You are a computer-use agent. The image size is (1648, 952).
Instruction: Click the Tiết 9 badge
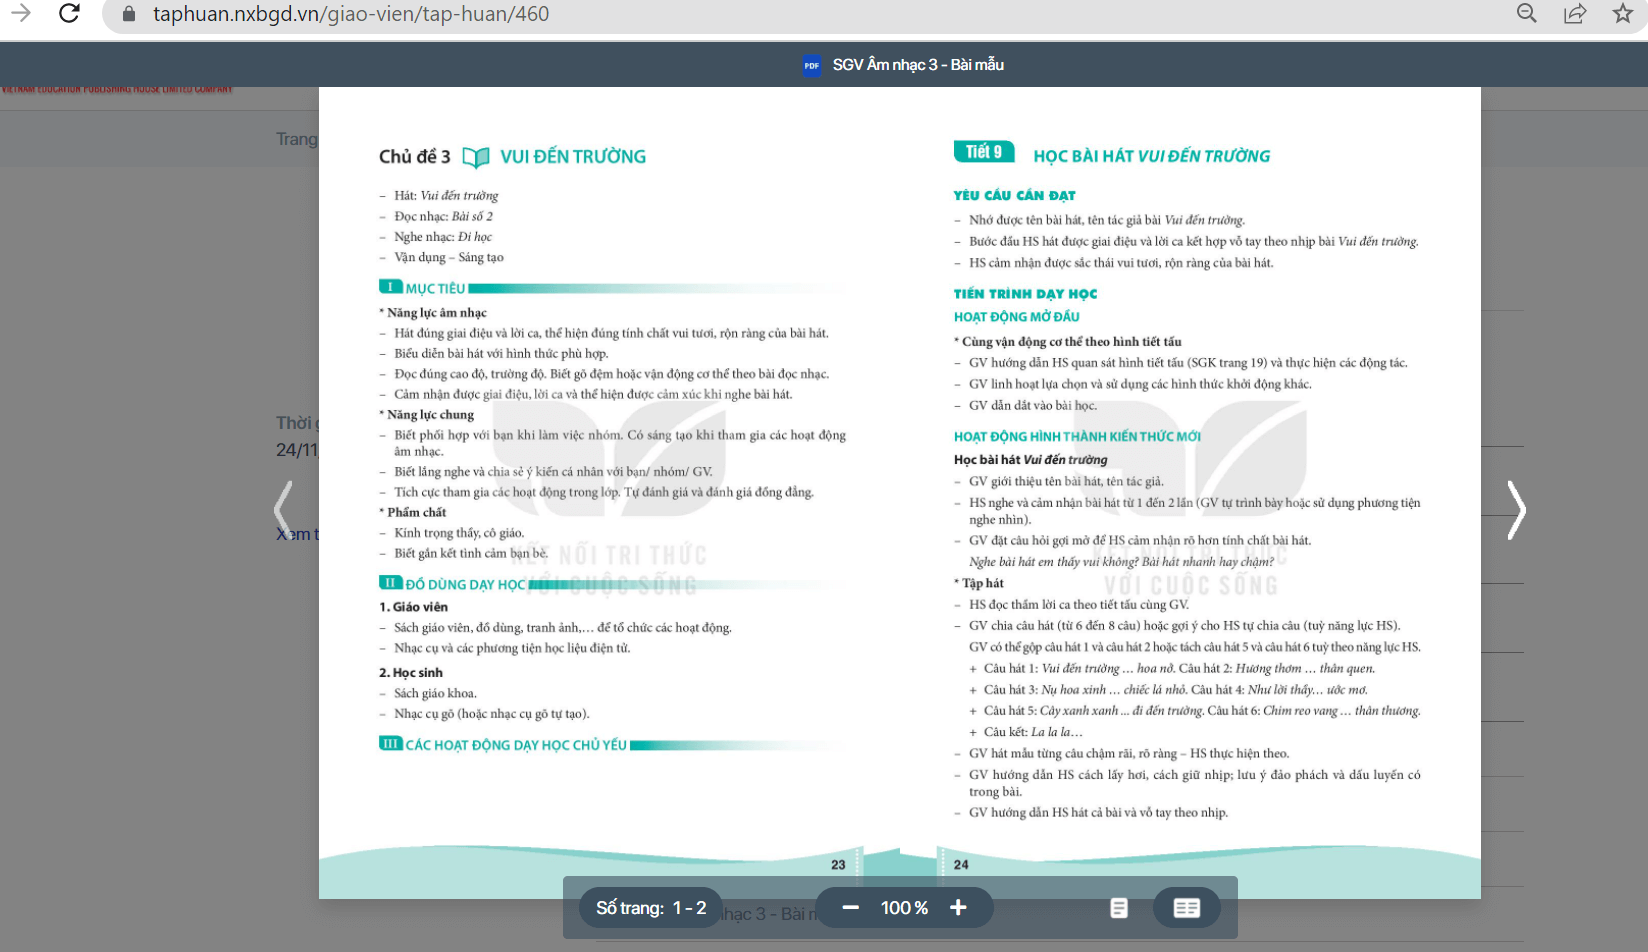(984, 152)
